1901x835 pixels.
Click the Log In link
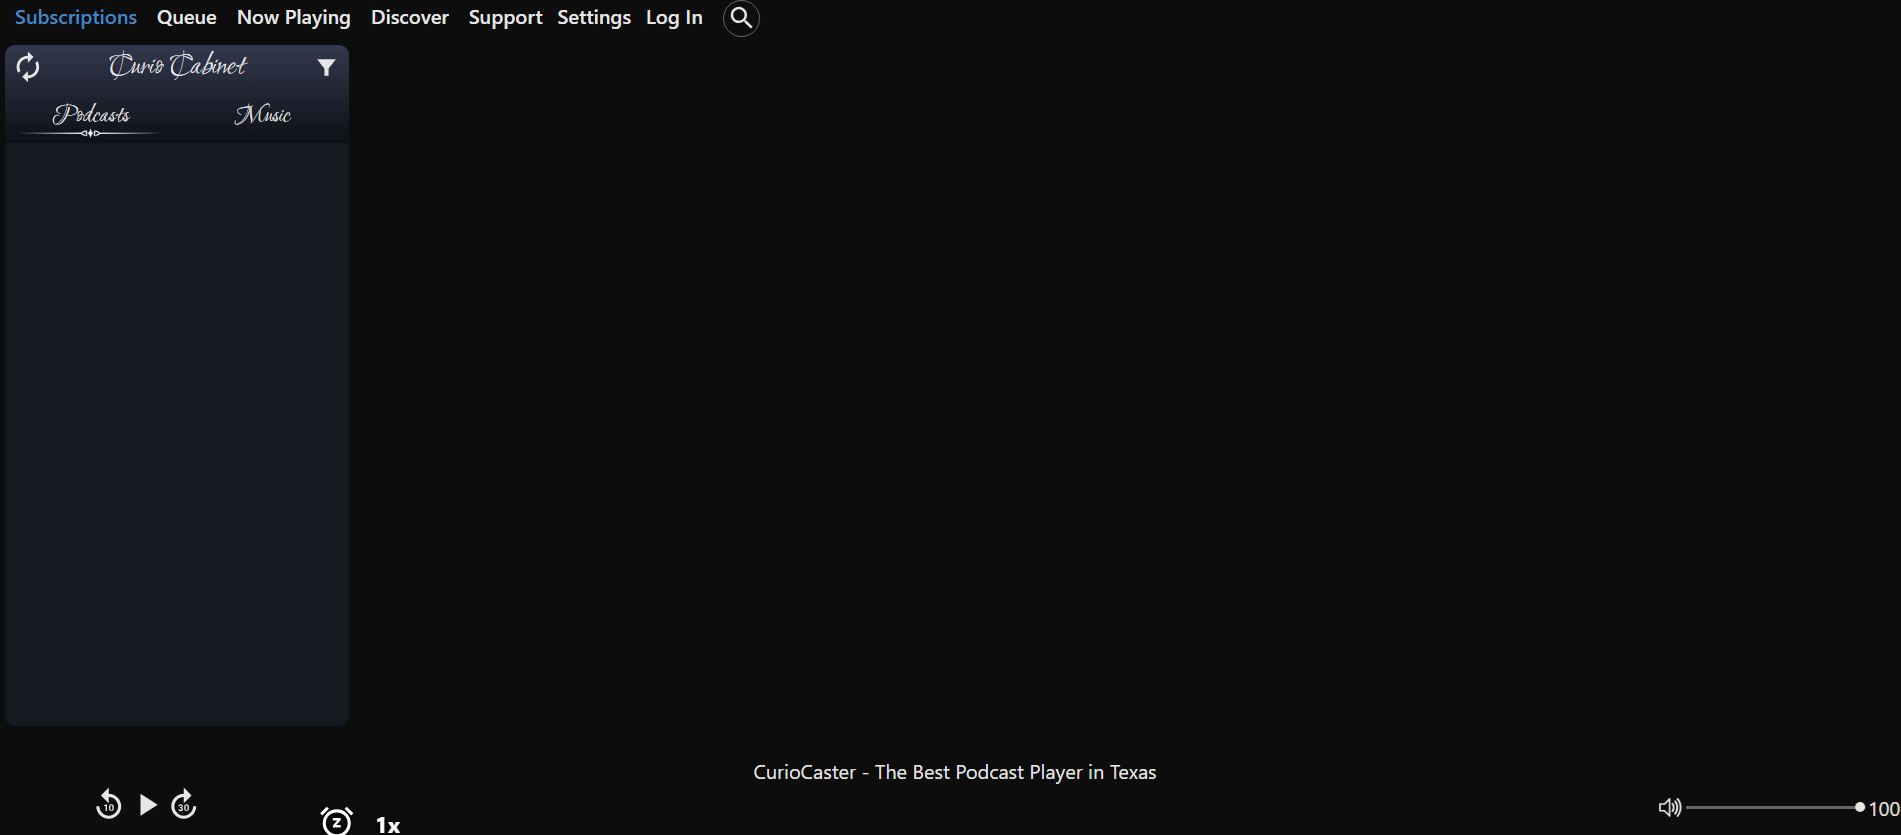pos(674,18)
